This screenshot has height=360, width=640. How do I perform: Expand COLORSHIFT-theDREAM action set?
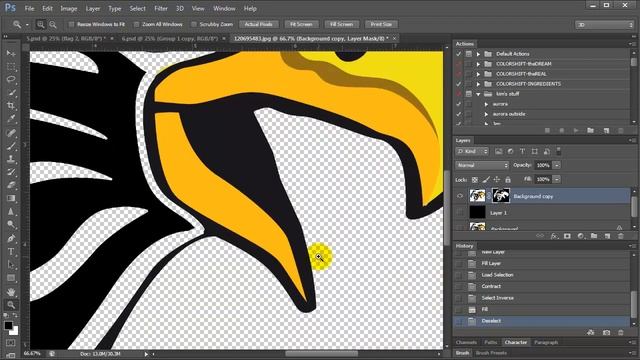click(x=478, y=64)
